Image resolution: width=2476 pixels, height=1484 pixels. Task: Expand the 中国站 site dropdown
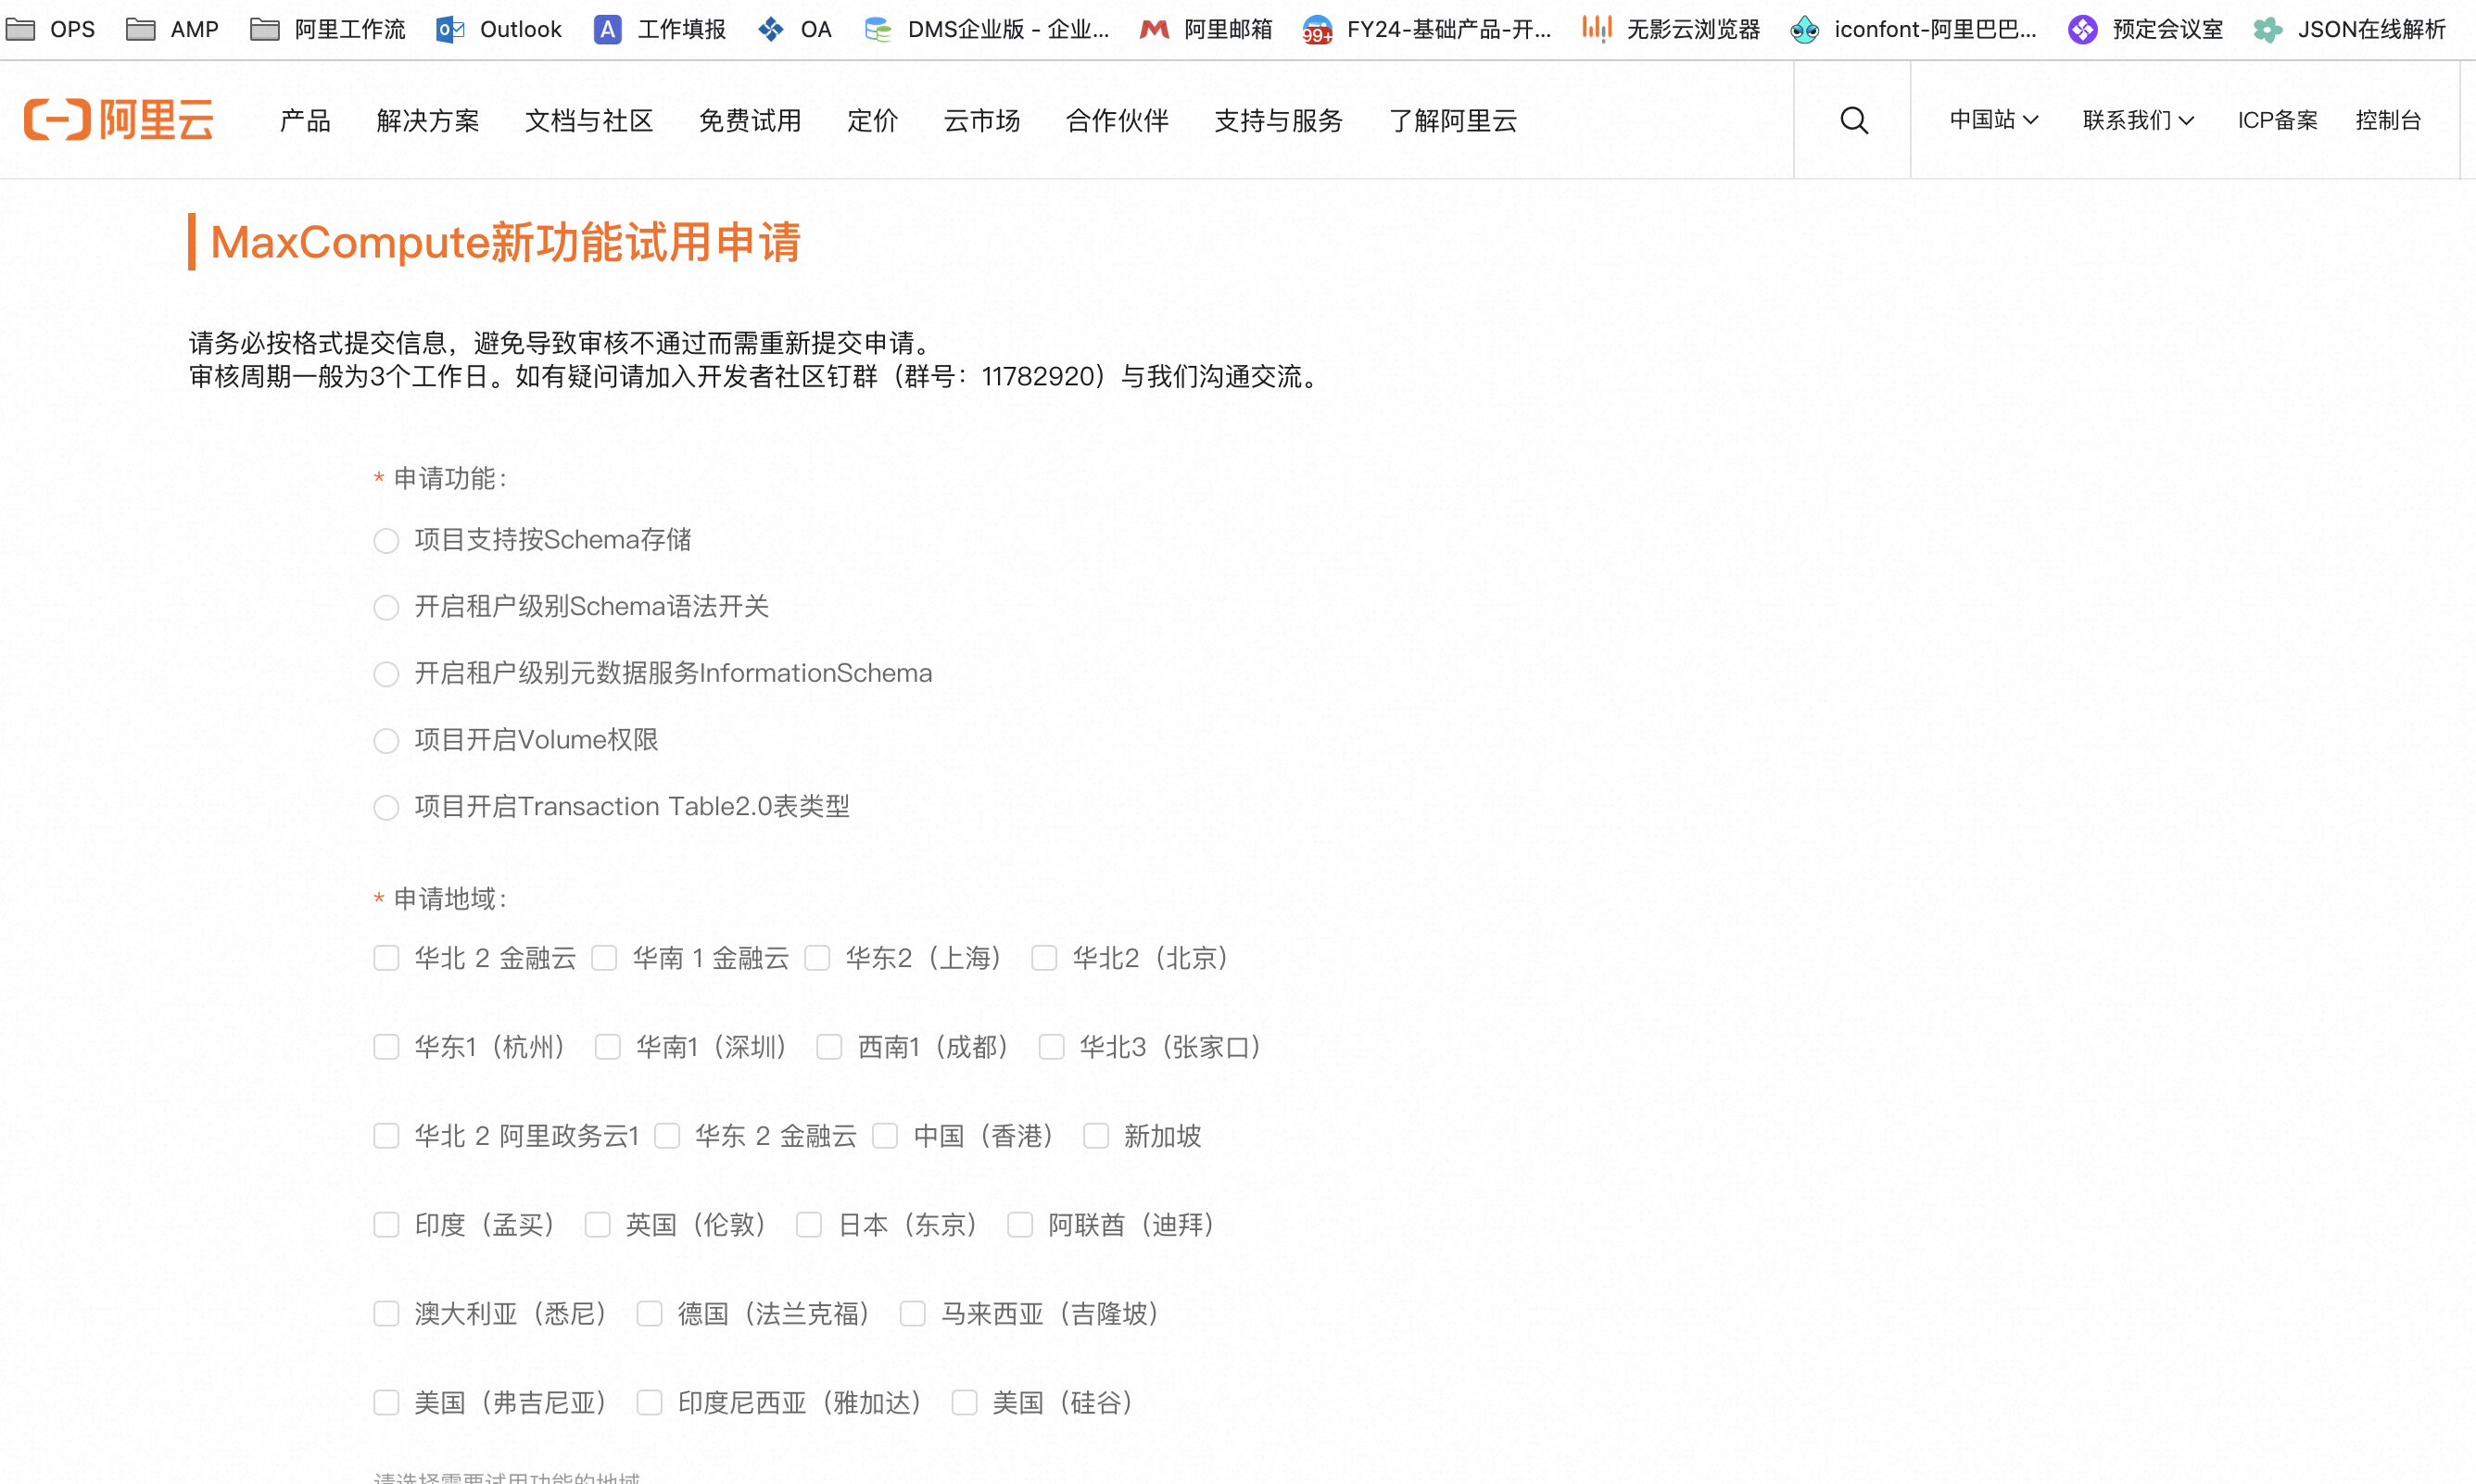(x=1994, y=120)
